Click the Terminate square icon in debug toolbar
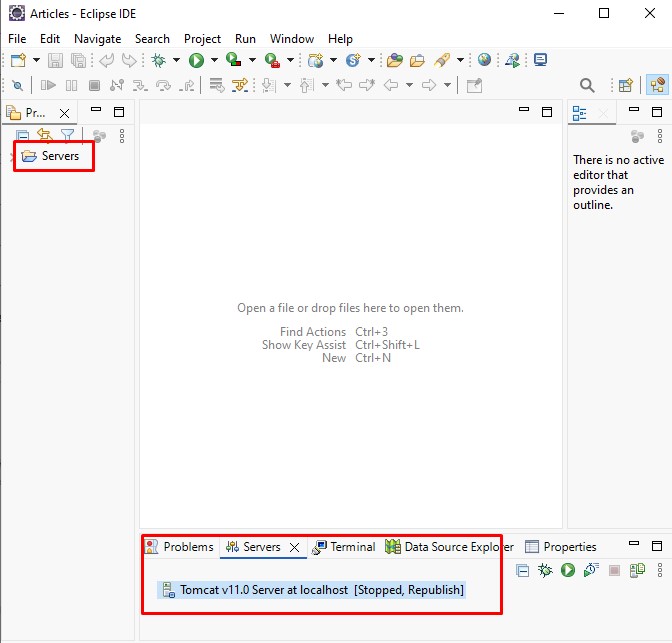Viewport: 672px width, 643px height. point(94,85)
